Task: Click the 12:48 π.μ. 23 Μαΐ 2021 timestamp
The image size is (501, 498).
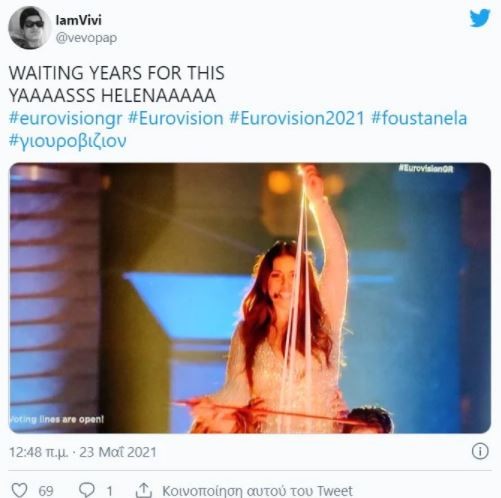Action: pos(83,452)
